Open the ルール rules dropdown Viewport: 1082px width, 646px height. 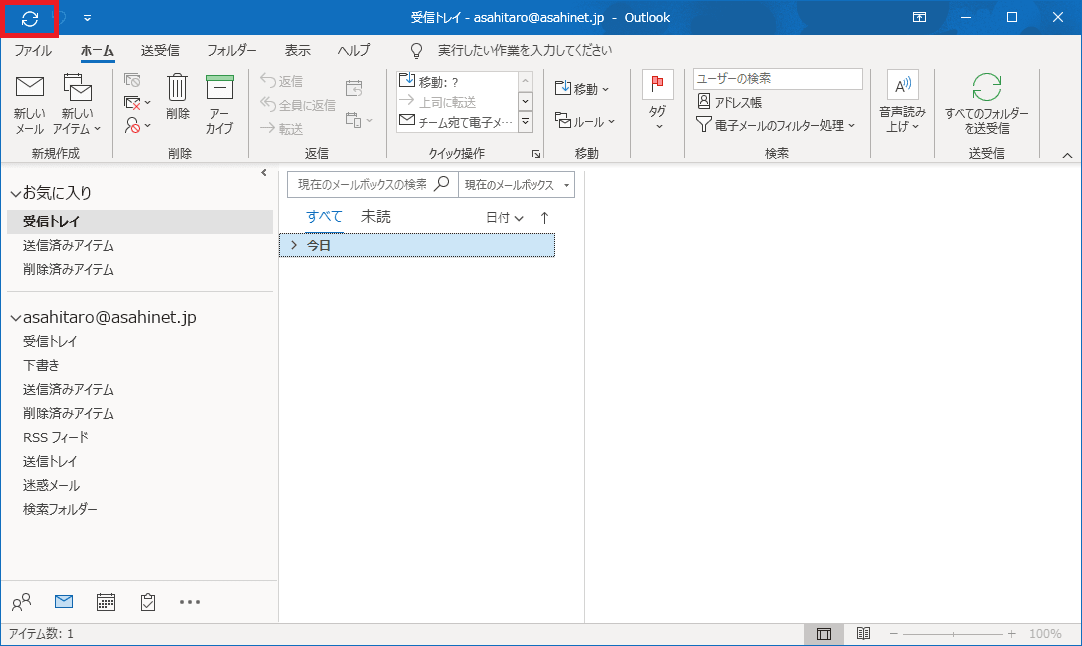[585, 121]
